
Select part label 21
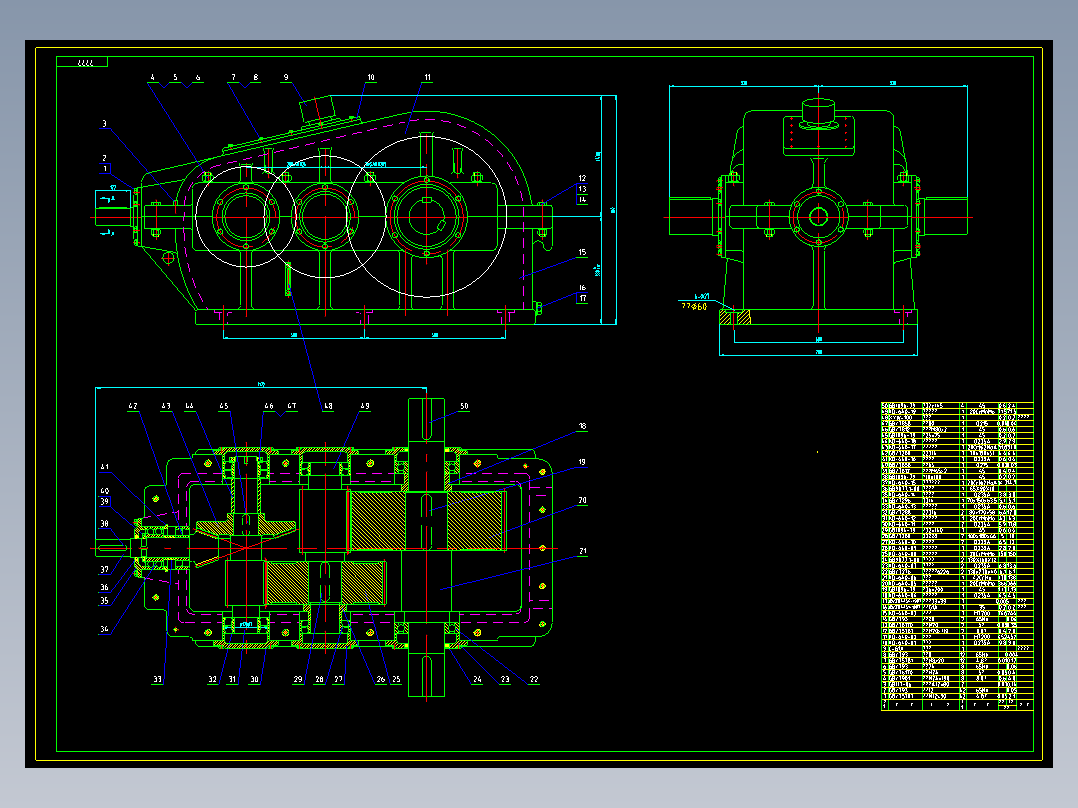(x=582, y=551)
